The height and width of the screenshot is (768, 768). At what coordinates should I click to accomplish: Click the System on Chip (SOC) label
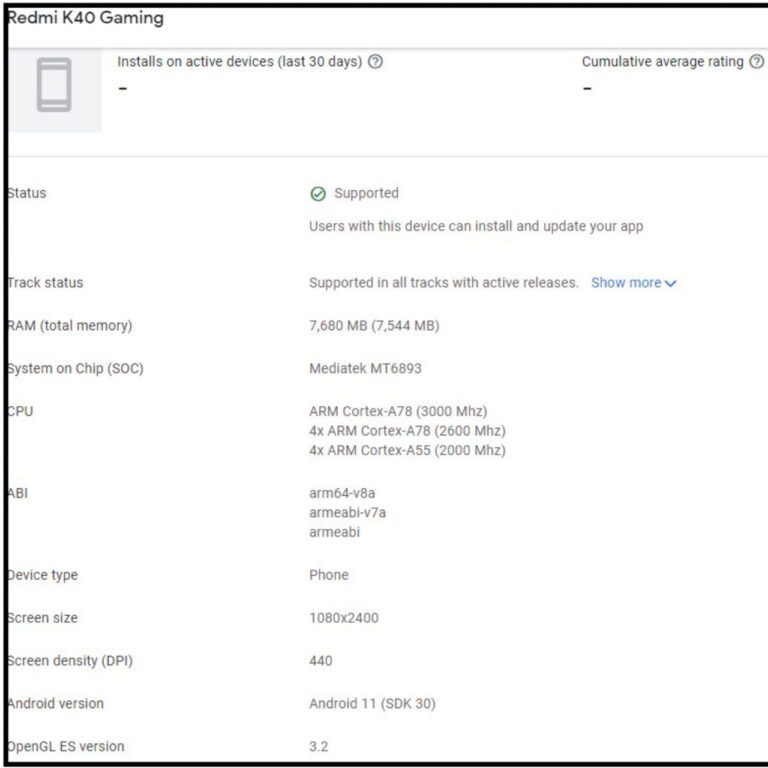pyautogui.click(x=75, y=368)
